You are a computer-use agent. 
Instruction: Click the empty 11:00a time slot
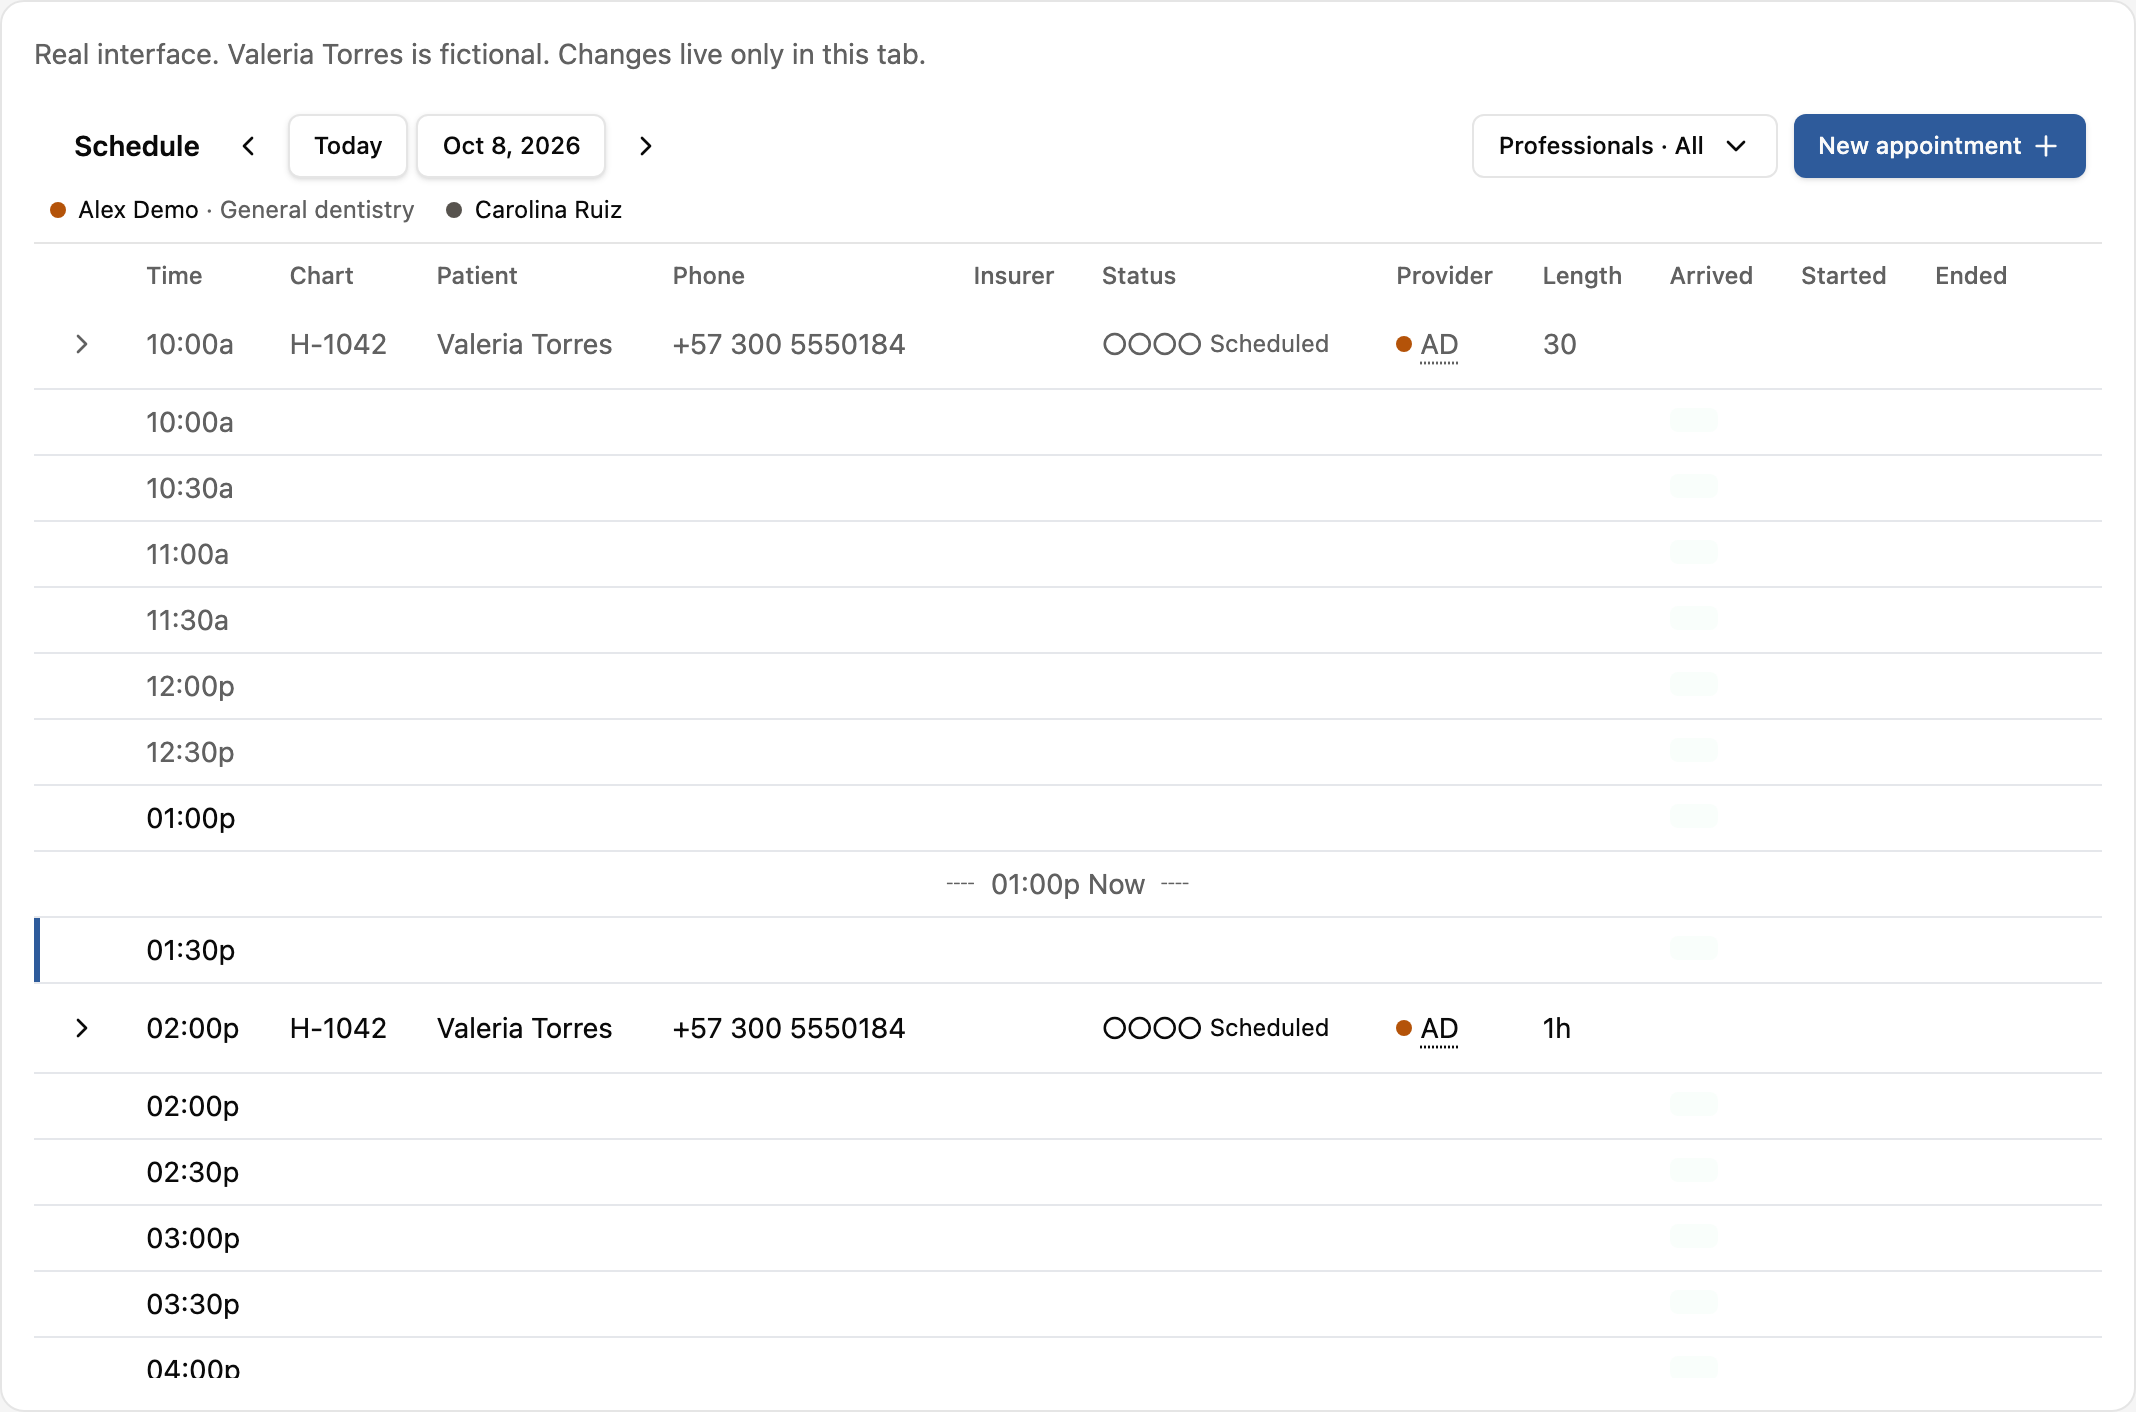pos(1068,554)
